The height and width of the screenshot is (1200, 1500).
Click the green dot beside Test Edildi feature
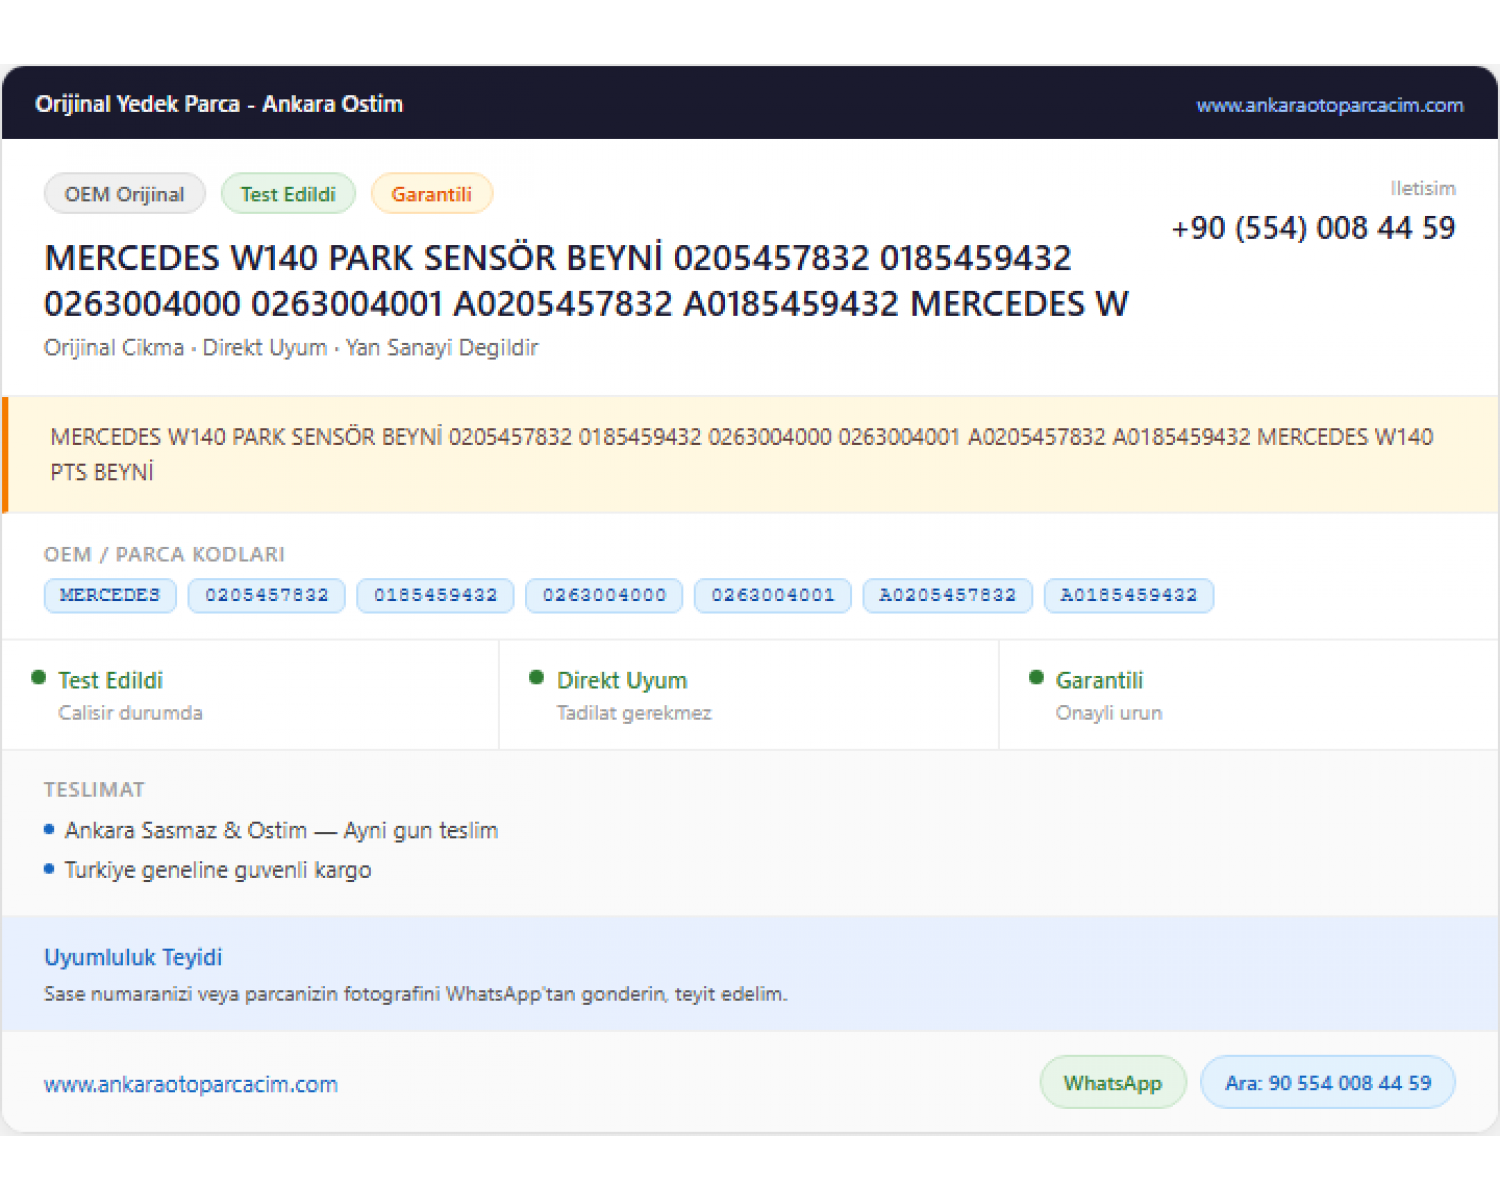pyautogui.click(x=39, y=678)
